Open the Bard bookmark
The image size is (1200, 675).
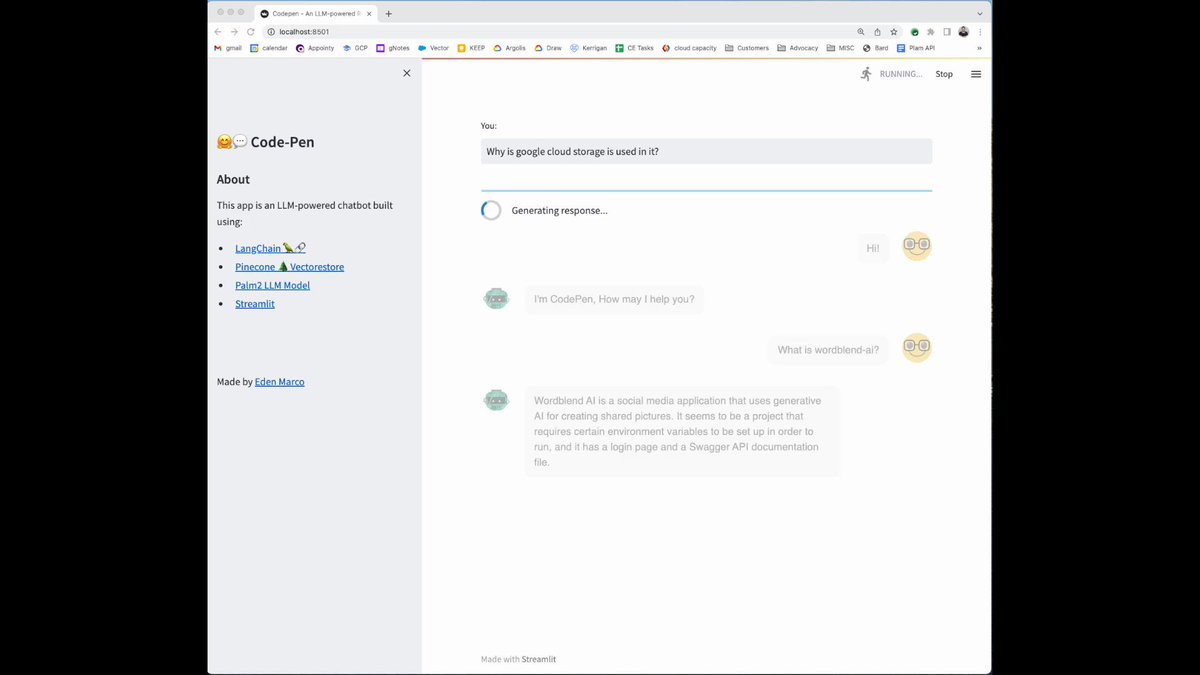875,48
